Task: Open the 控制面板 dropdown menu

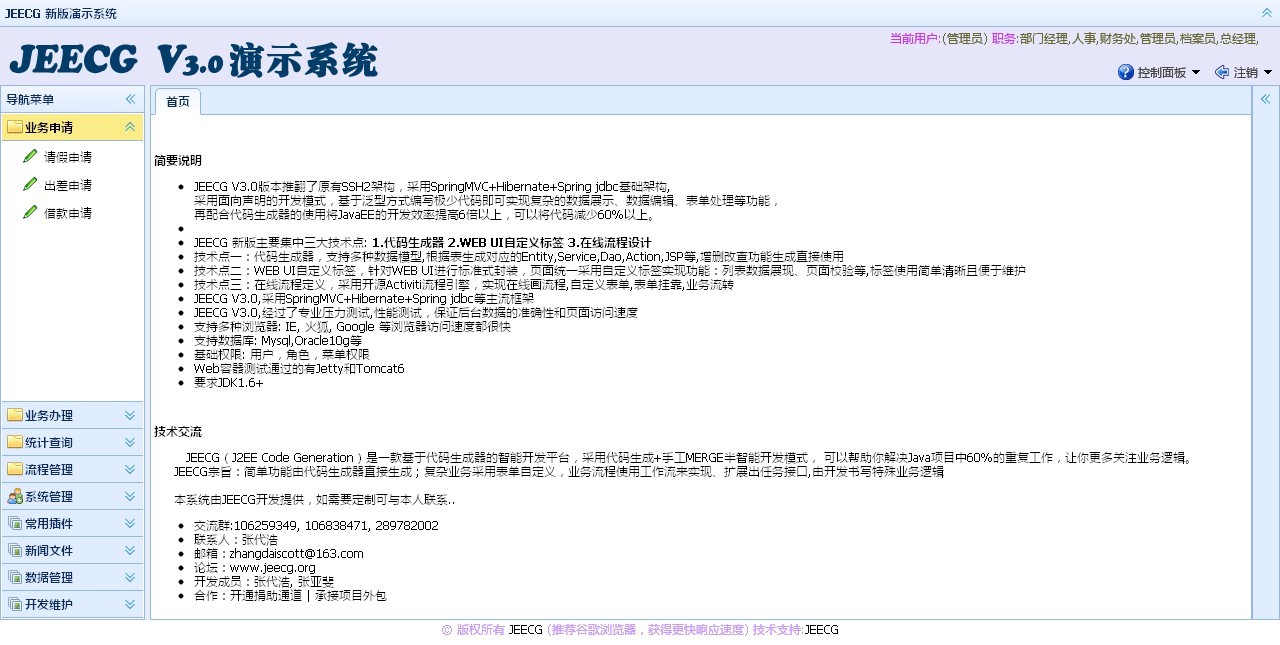Action: [1159, 72]
